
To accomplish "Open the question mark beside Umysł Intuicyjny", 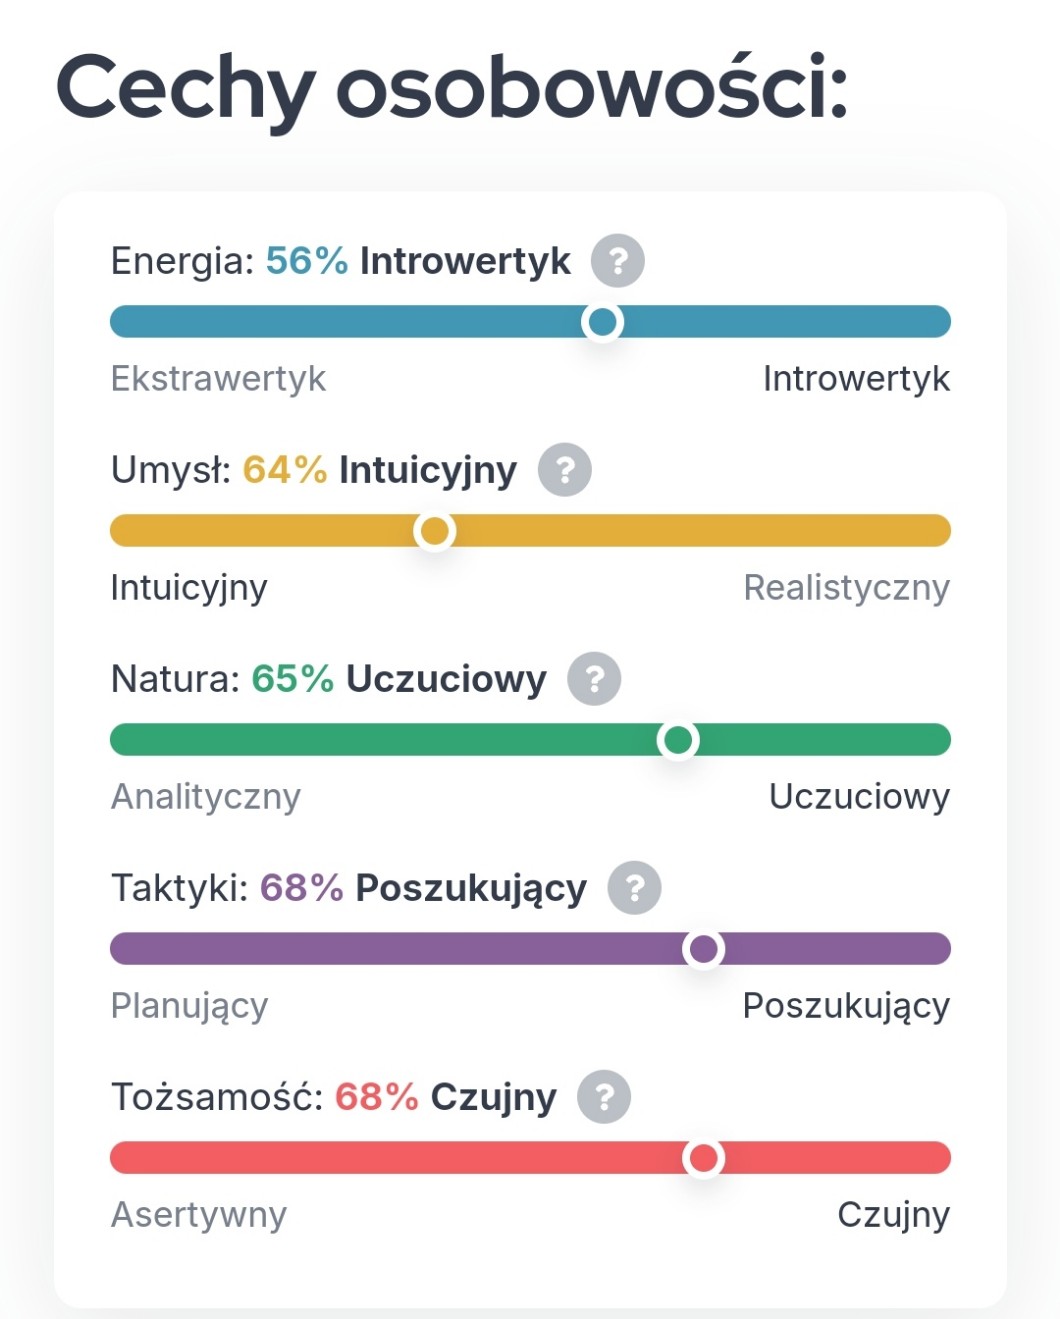I will click(x=565, y=470).
